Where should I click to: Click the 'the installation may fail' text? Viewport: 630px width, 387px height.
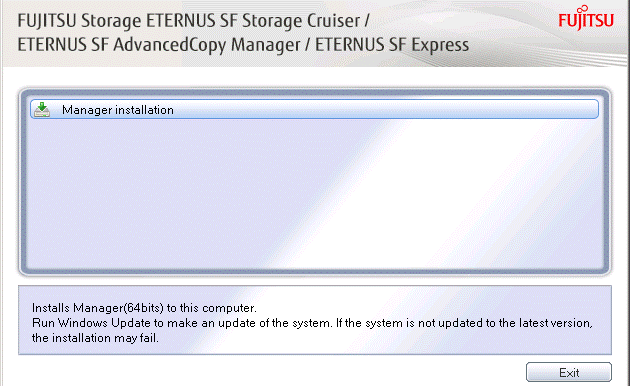tap(95, 338)
